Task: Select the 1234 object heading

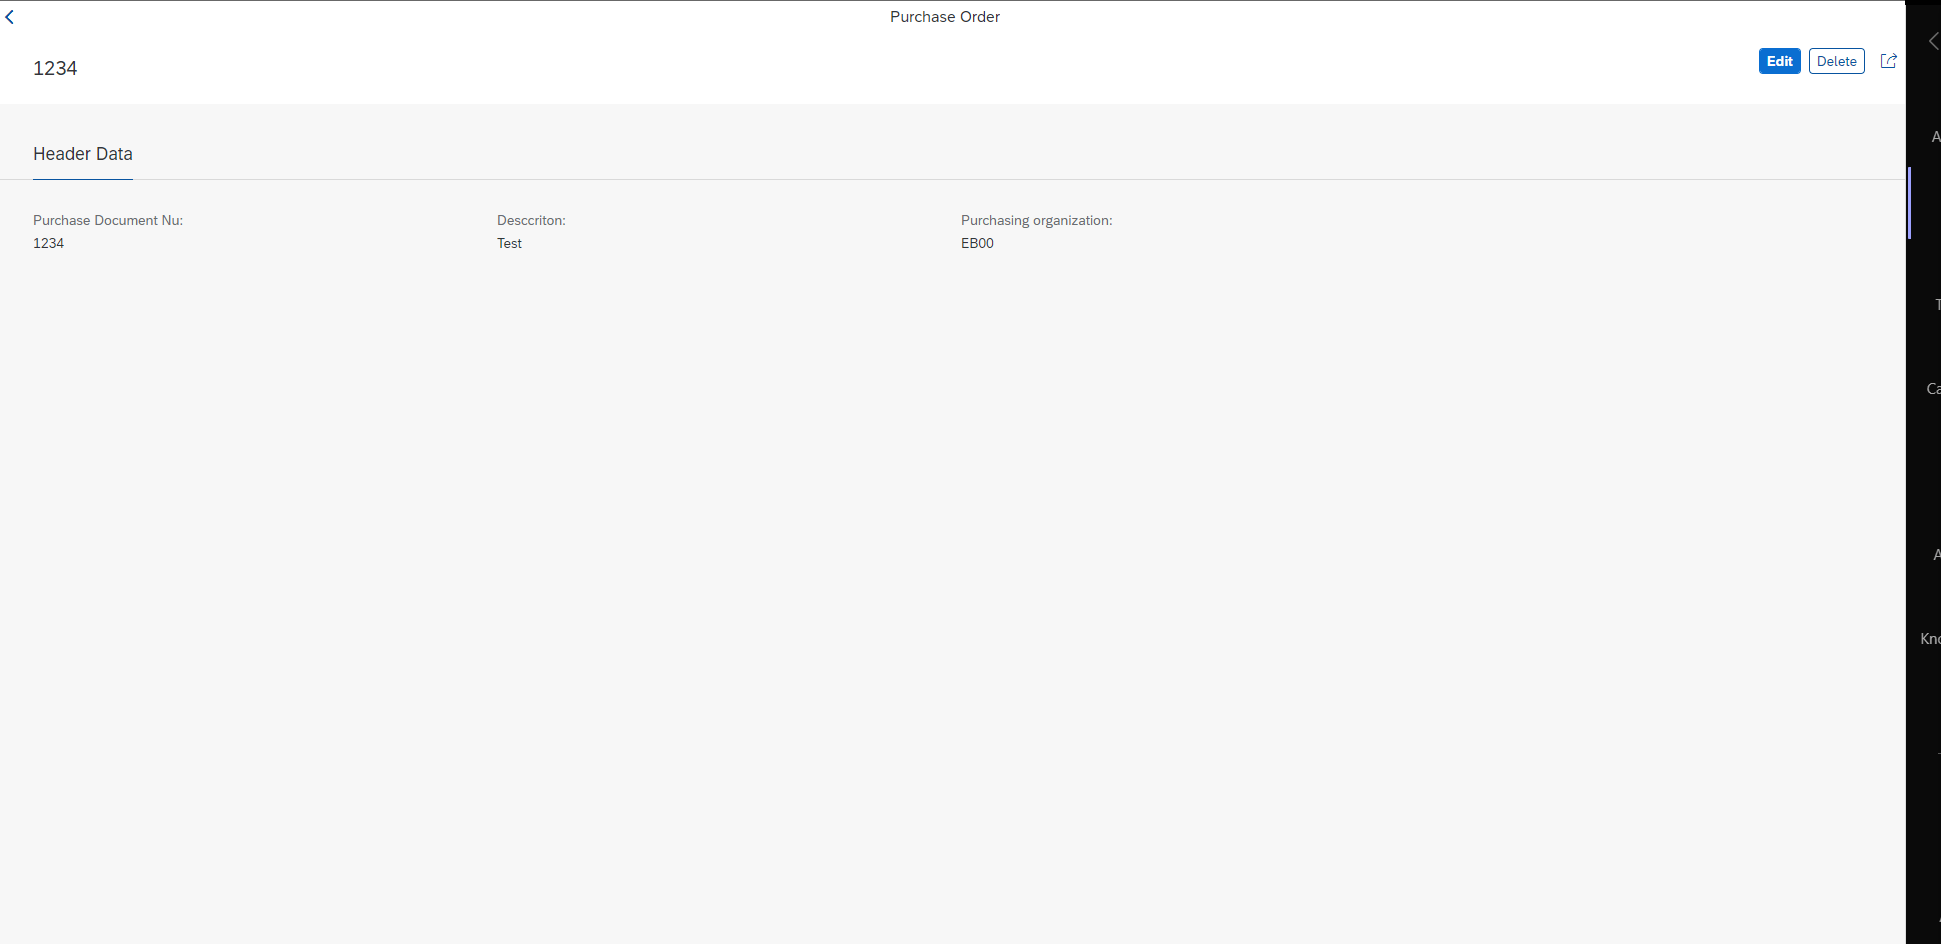Action: (55, 68)
